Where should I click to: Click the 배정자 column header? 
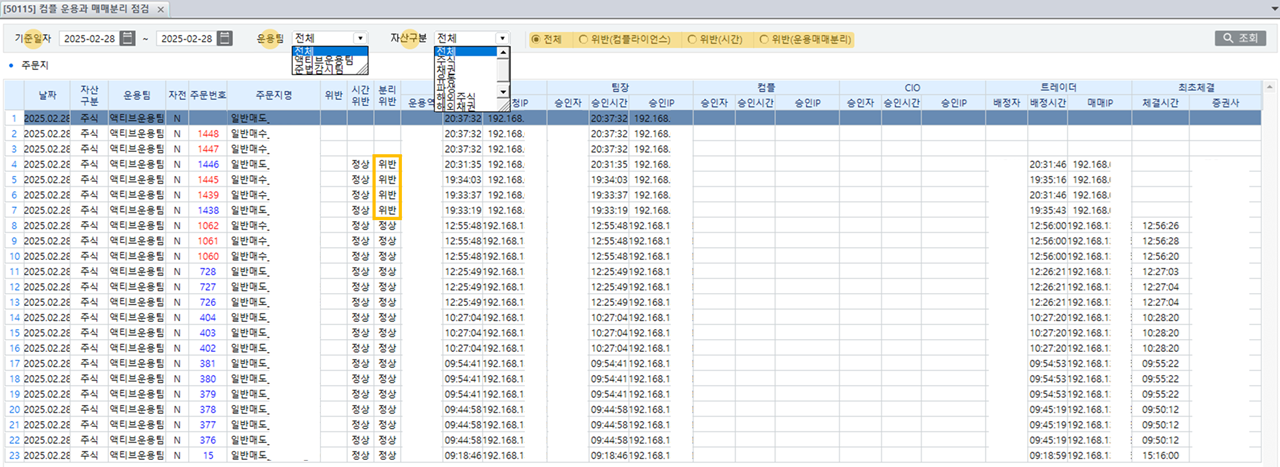coord(1006,102)
